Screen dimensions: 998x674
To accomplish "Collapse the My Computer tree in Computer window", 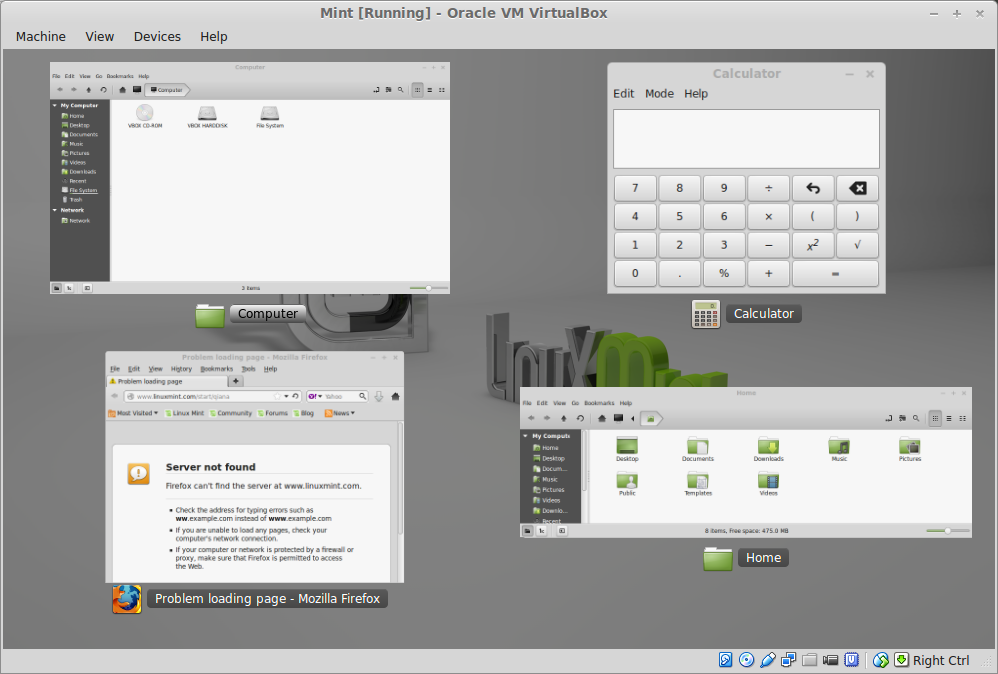I will (x=54, y=105).
